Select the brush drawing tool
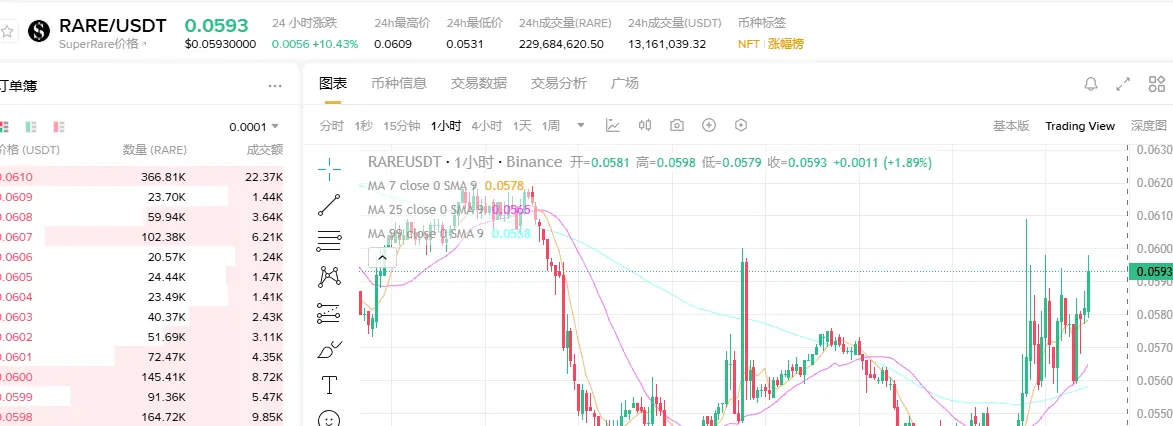Image resolution: width=1173 pixels, height=426 pixels. pyautogui.click(x=329, y=349)
